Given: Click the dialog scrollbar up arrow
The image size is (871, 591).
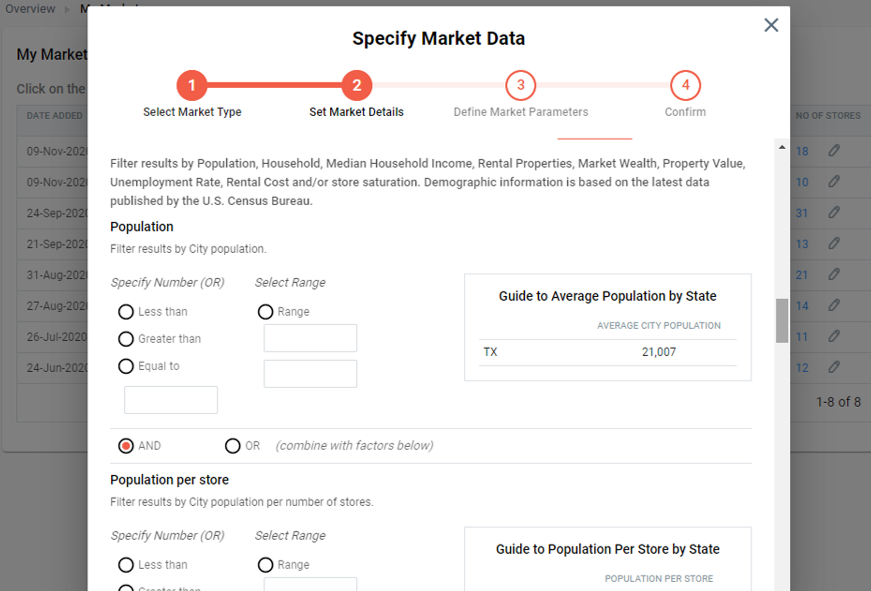Looking at the screenshot, I should tap(782, 147).
